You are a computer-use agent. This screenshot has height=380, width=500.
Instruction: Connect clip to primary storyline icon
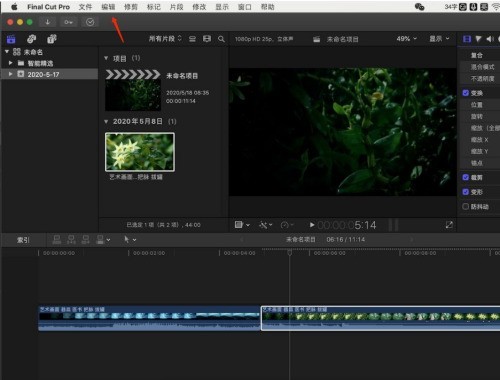tap(57, 239)
